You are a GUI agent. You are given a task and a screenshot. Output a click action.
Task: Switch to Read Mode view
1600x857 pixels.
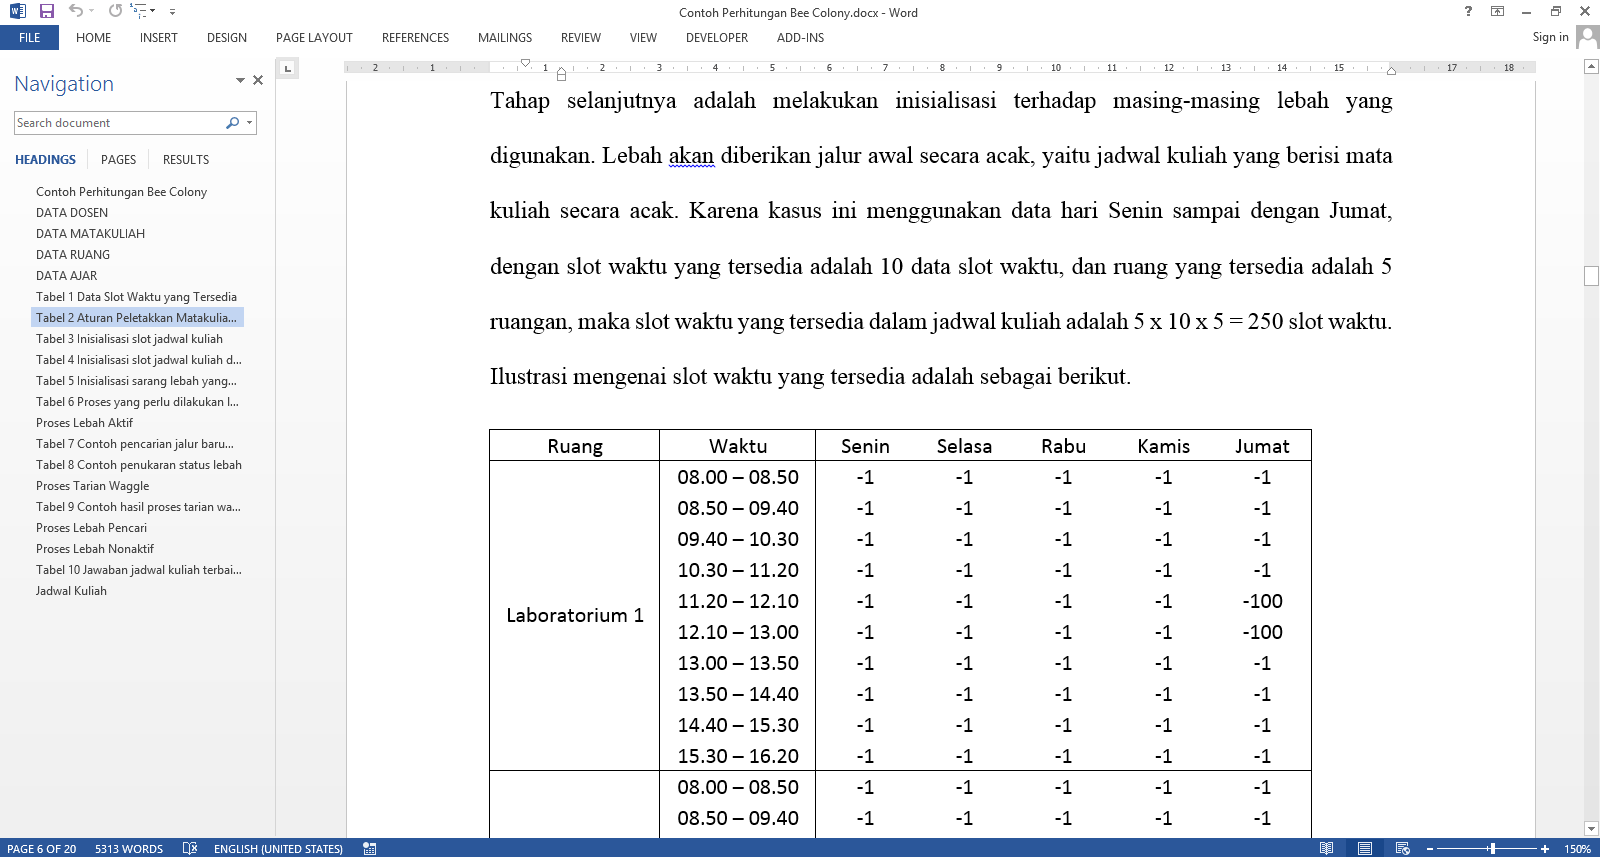tap(1326, 849)
